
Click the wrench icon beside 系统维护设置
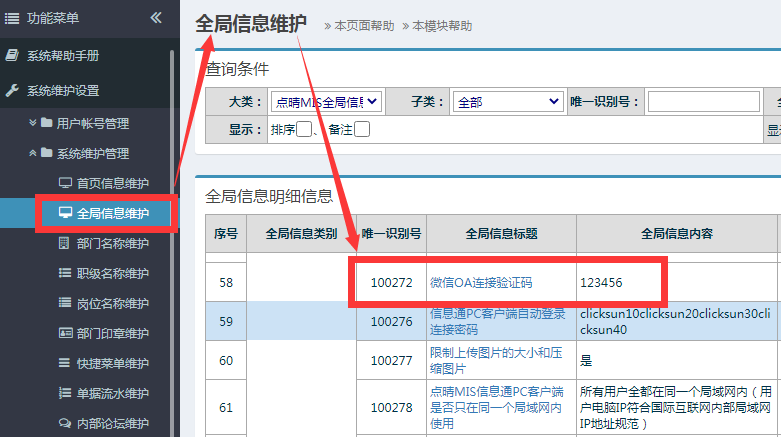(x=13, y=90)
